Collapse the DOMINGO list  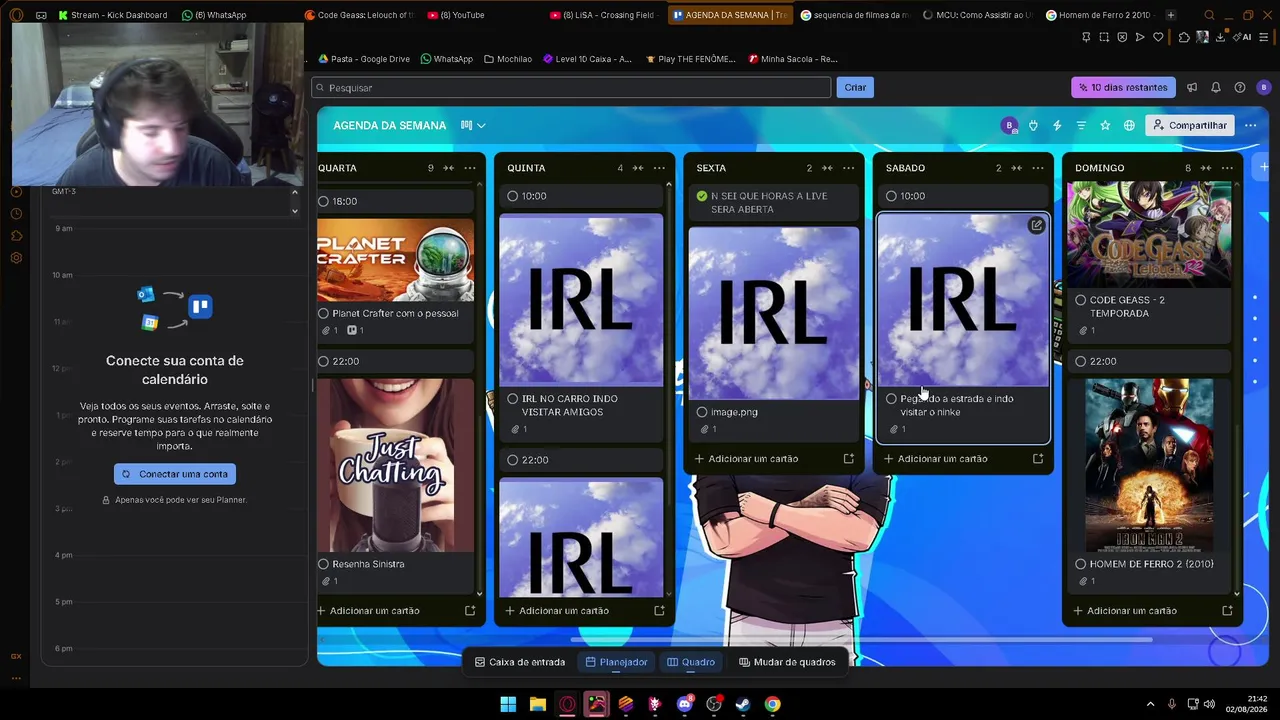tap(1205, 168)
